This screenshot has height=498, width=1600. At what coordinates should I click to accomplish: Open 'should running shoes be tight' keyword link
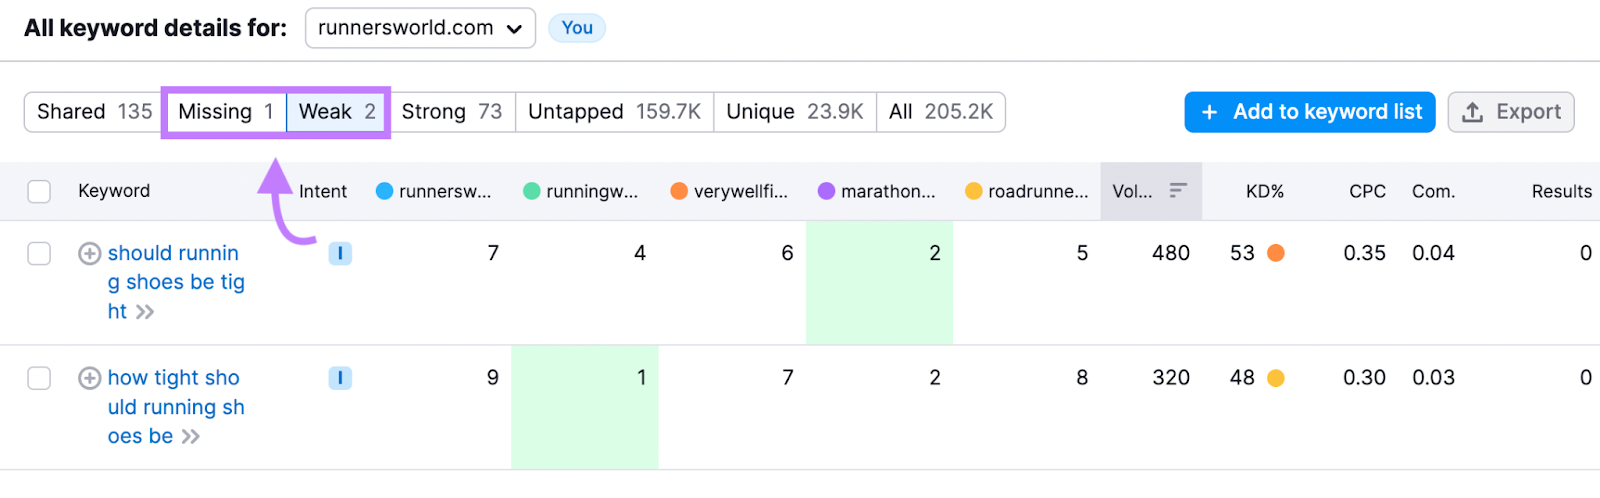[176, 282]
